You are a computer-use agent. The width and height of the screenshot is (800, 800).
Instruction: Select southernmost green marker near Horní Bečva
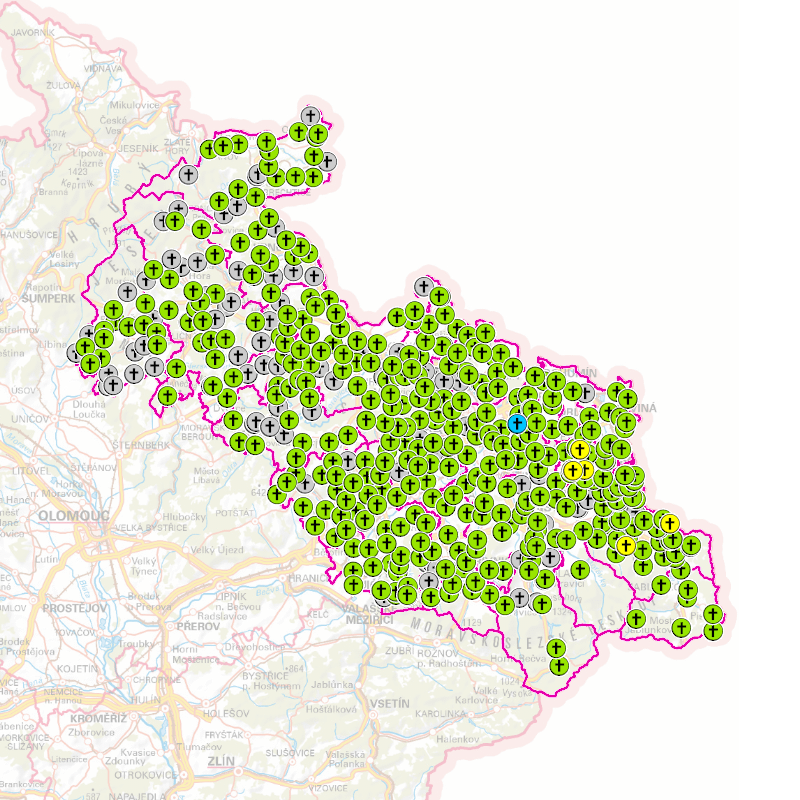coord(558,665)
